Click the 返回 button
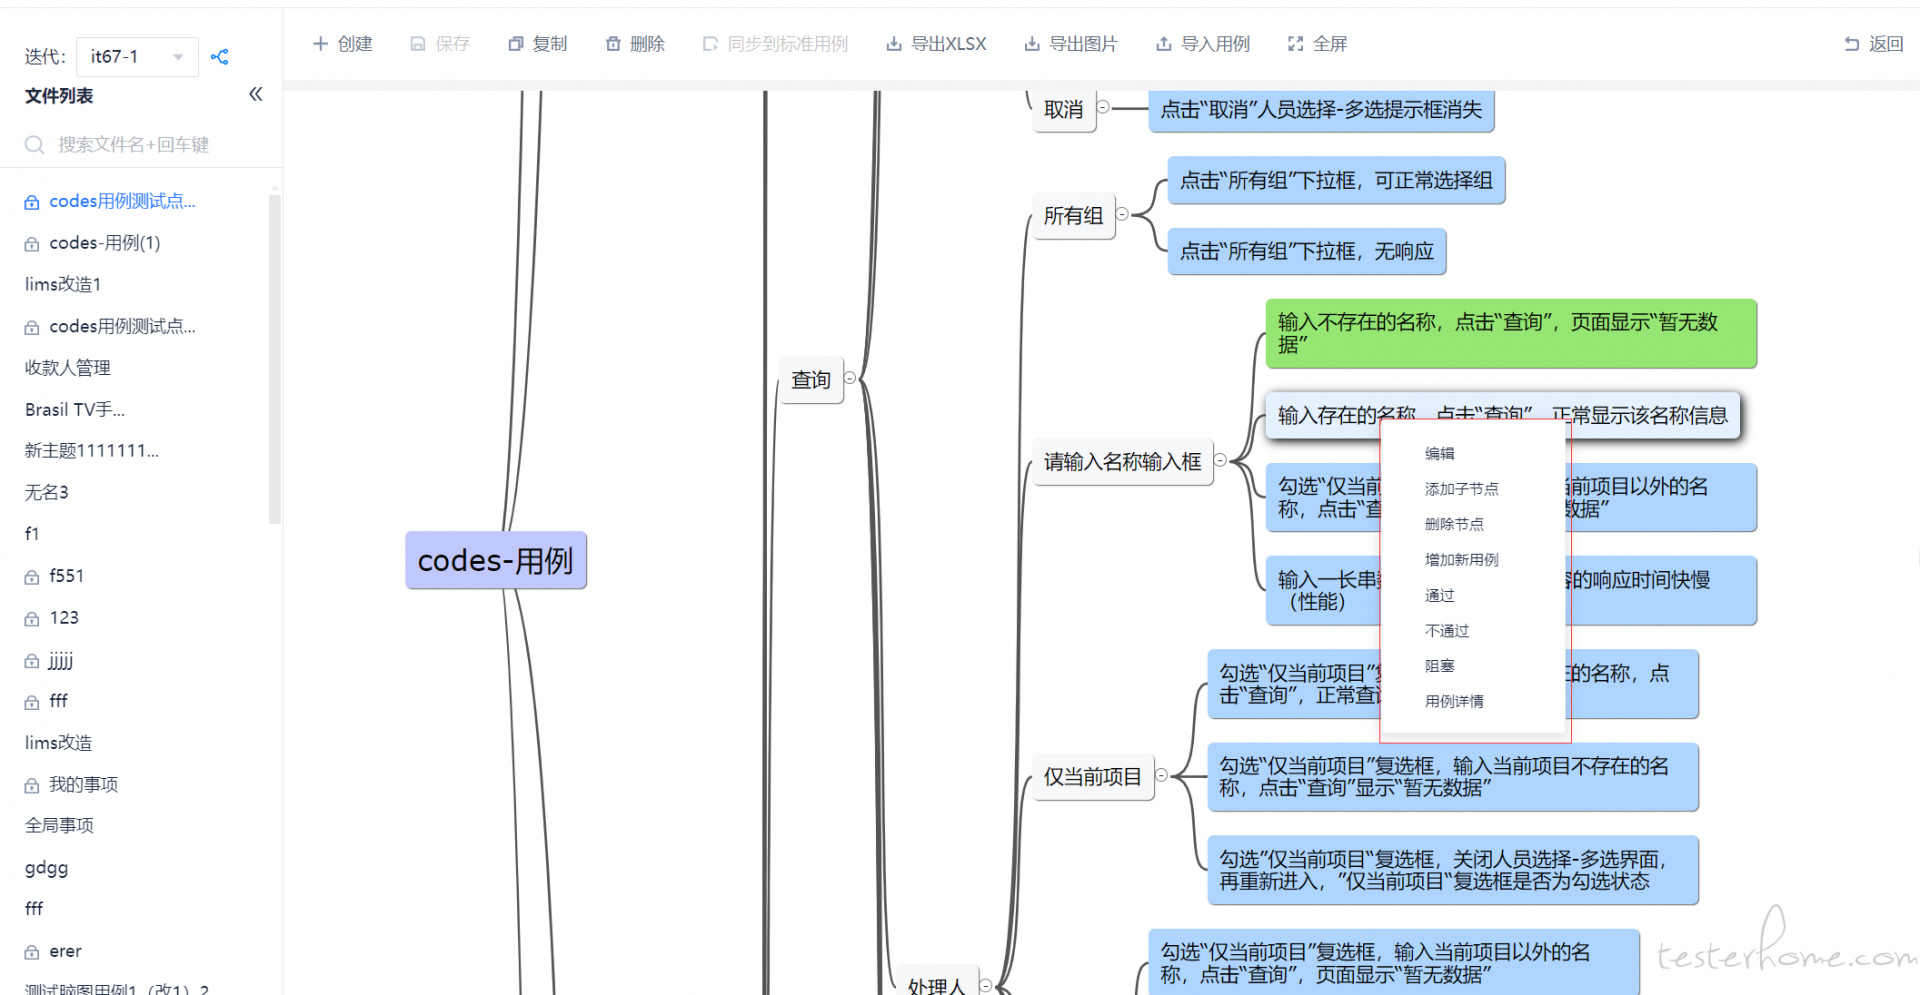This screenshot has width=1920, height=995. [1874, 44]
